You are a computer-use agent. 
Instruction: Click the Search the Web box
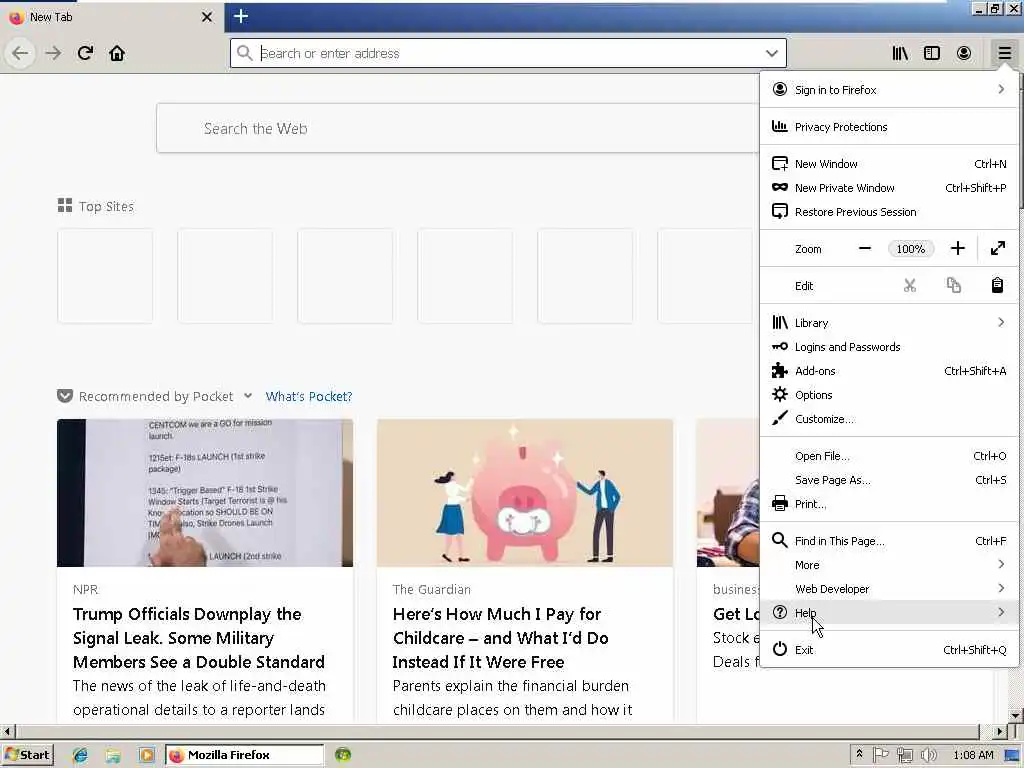(457, 128)
